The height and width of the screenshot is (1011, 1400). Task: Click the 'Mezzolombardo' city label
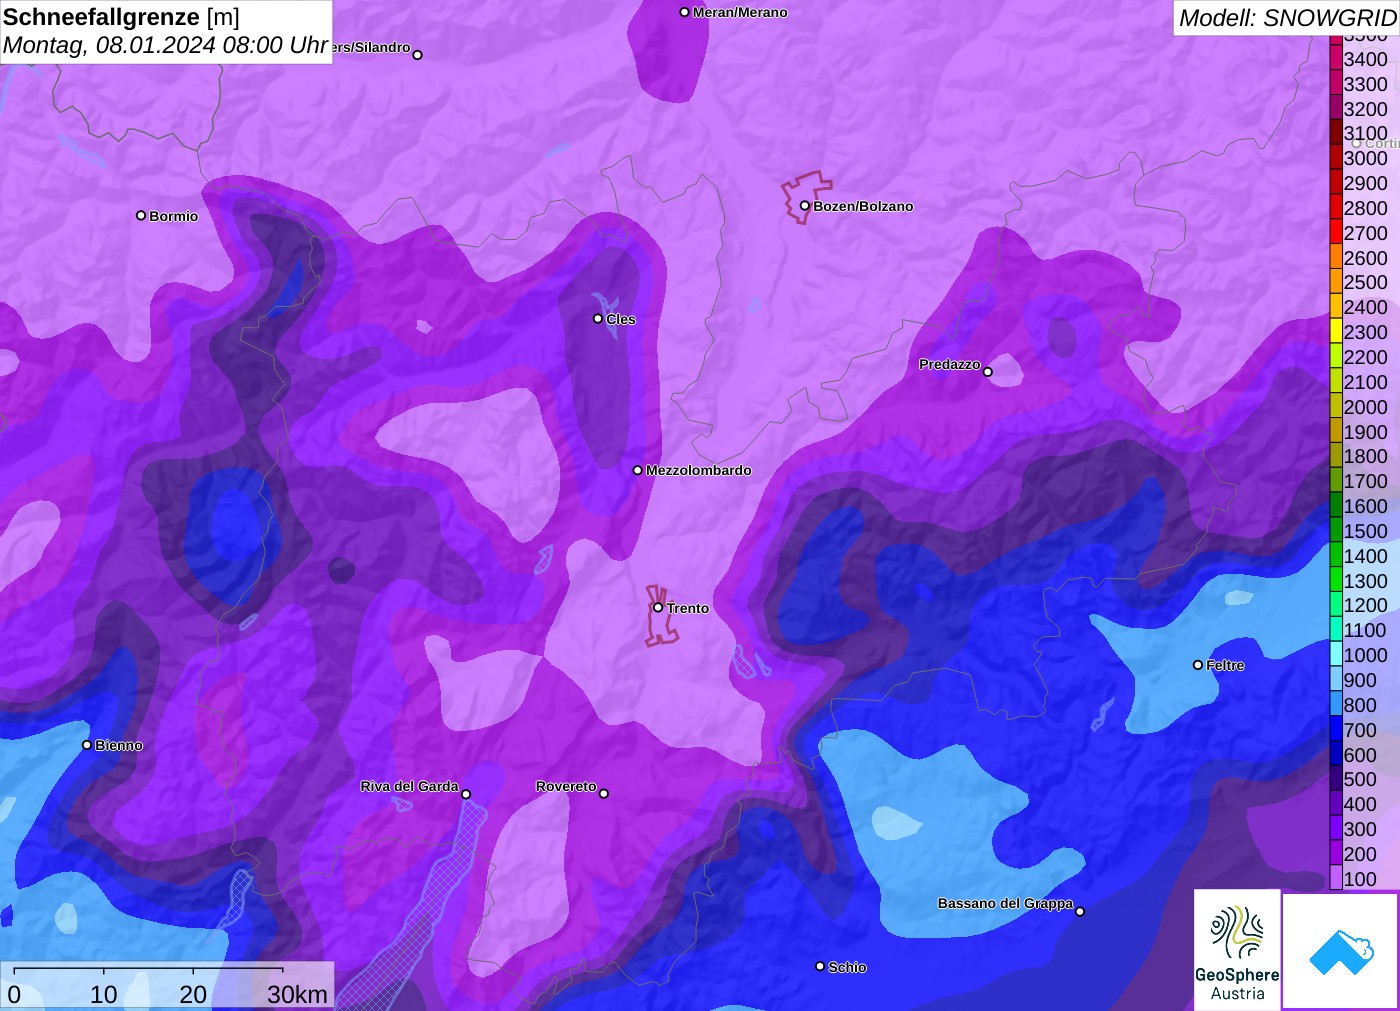(699, 470)
